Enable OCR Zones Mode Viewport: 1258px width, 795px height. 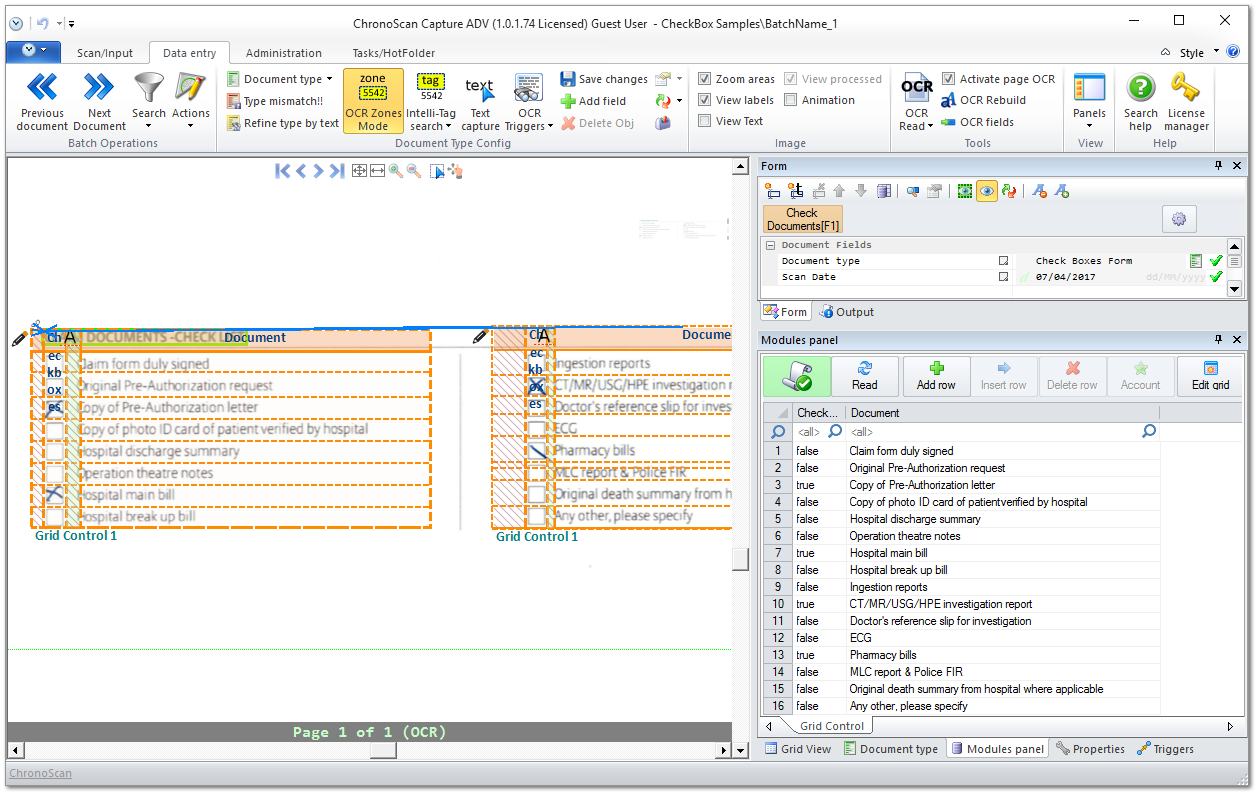pyautogui.click(x=372, y=100)
